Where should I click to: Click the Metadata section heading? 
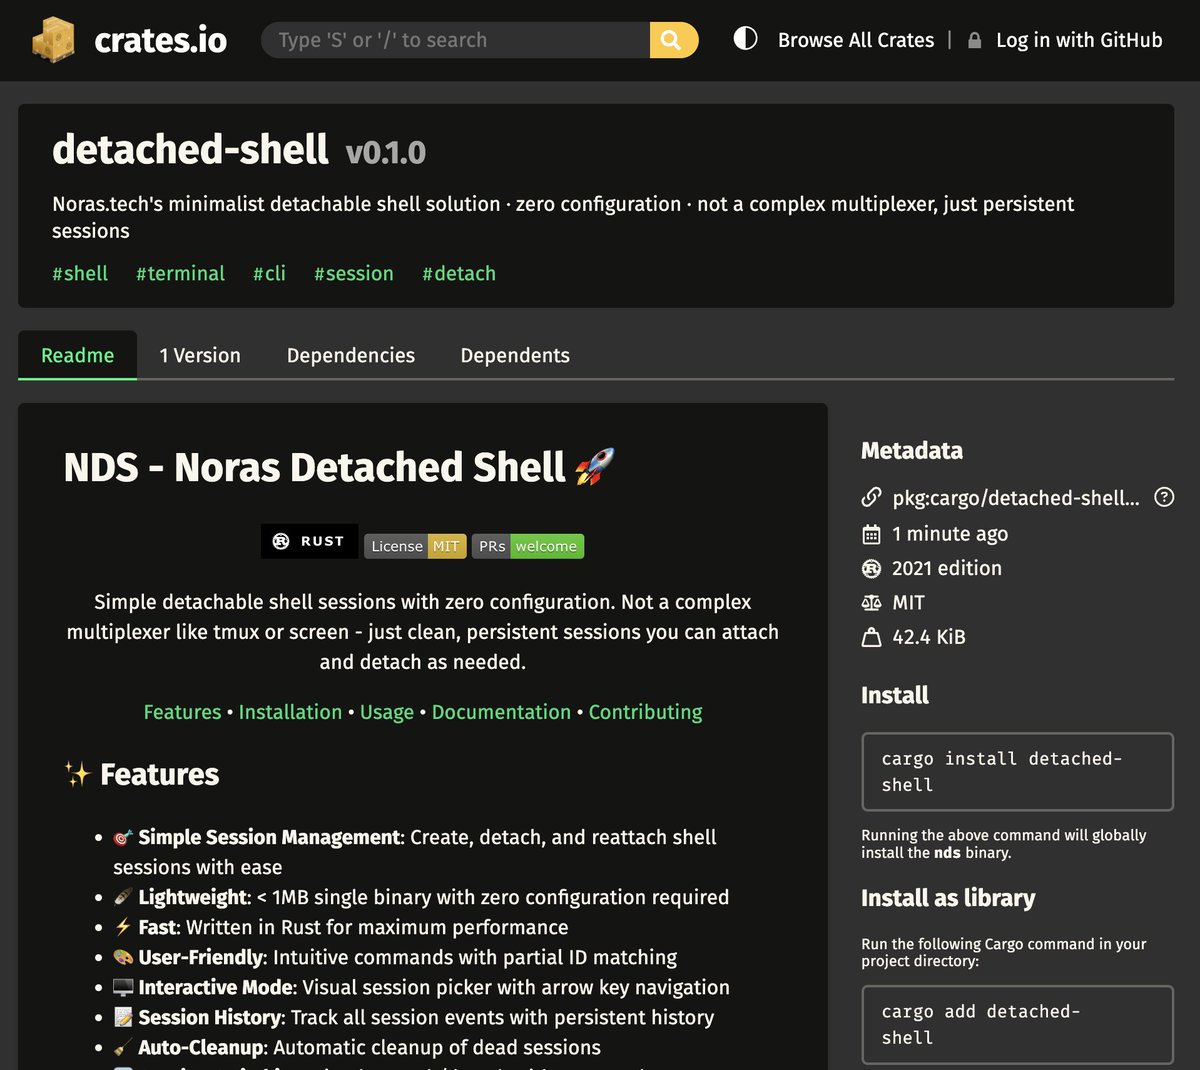[x=912, y=451]
